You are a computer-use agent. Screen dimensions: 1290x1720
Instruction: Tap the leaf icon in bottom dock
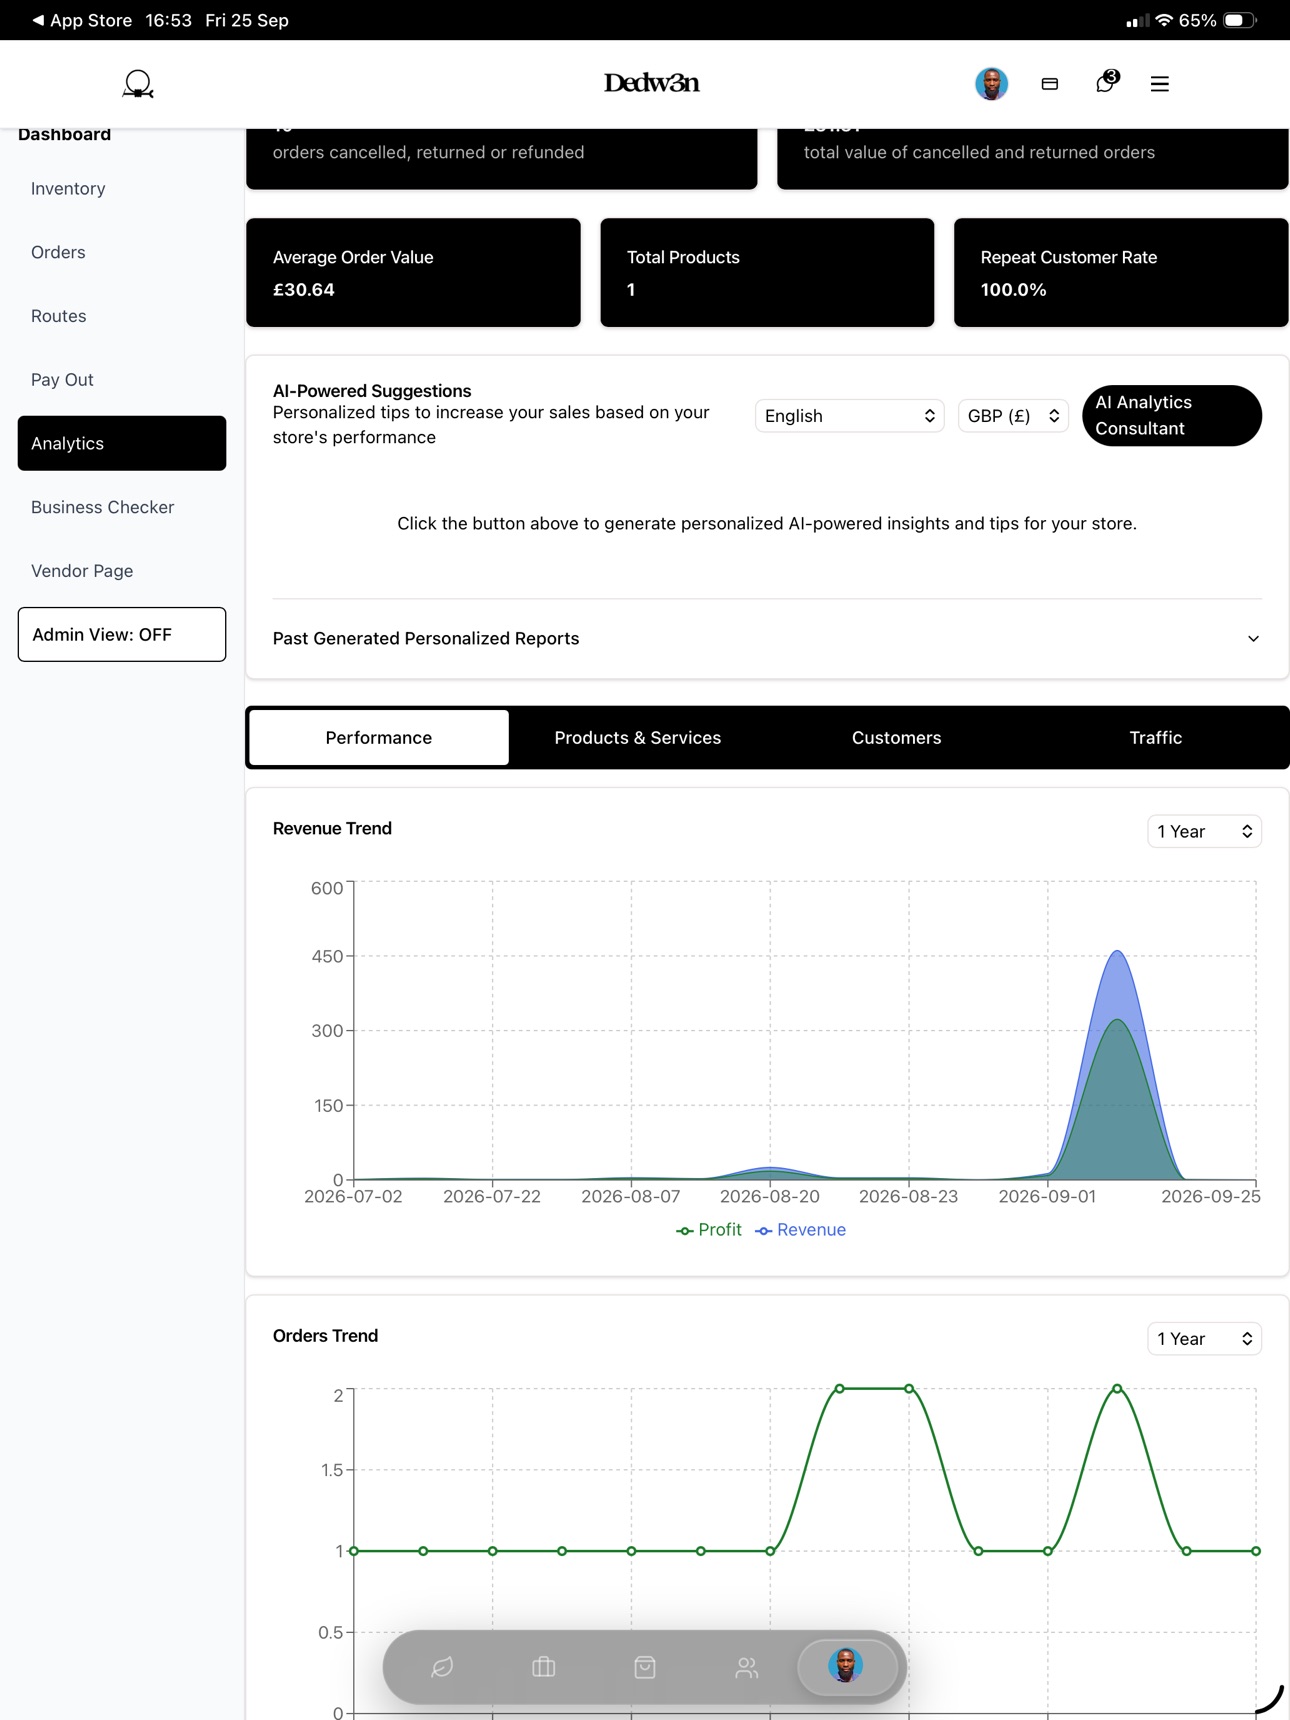[442, 1667]
